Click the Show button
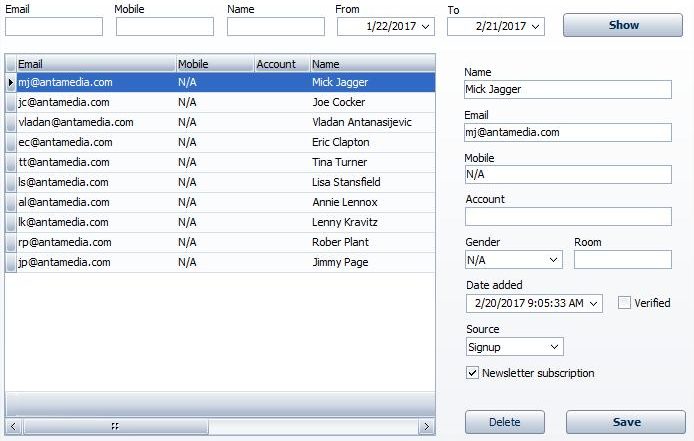Viewport: 694px width, 441px height. coord(623,25)
